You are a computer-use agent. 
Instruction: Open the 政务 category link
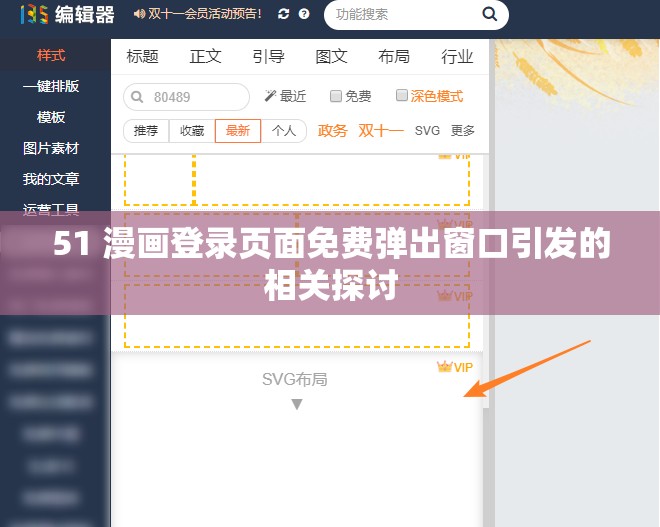[333, 131]
